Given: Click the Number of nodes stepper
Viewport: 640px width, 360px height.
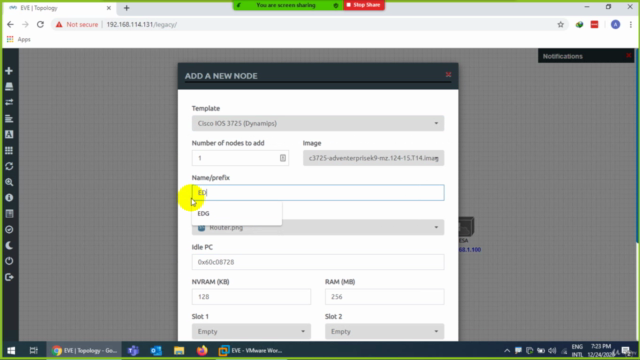Looking at the screenshot, I should point(283,158).
